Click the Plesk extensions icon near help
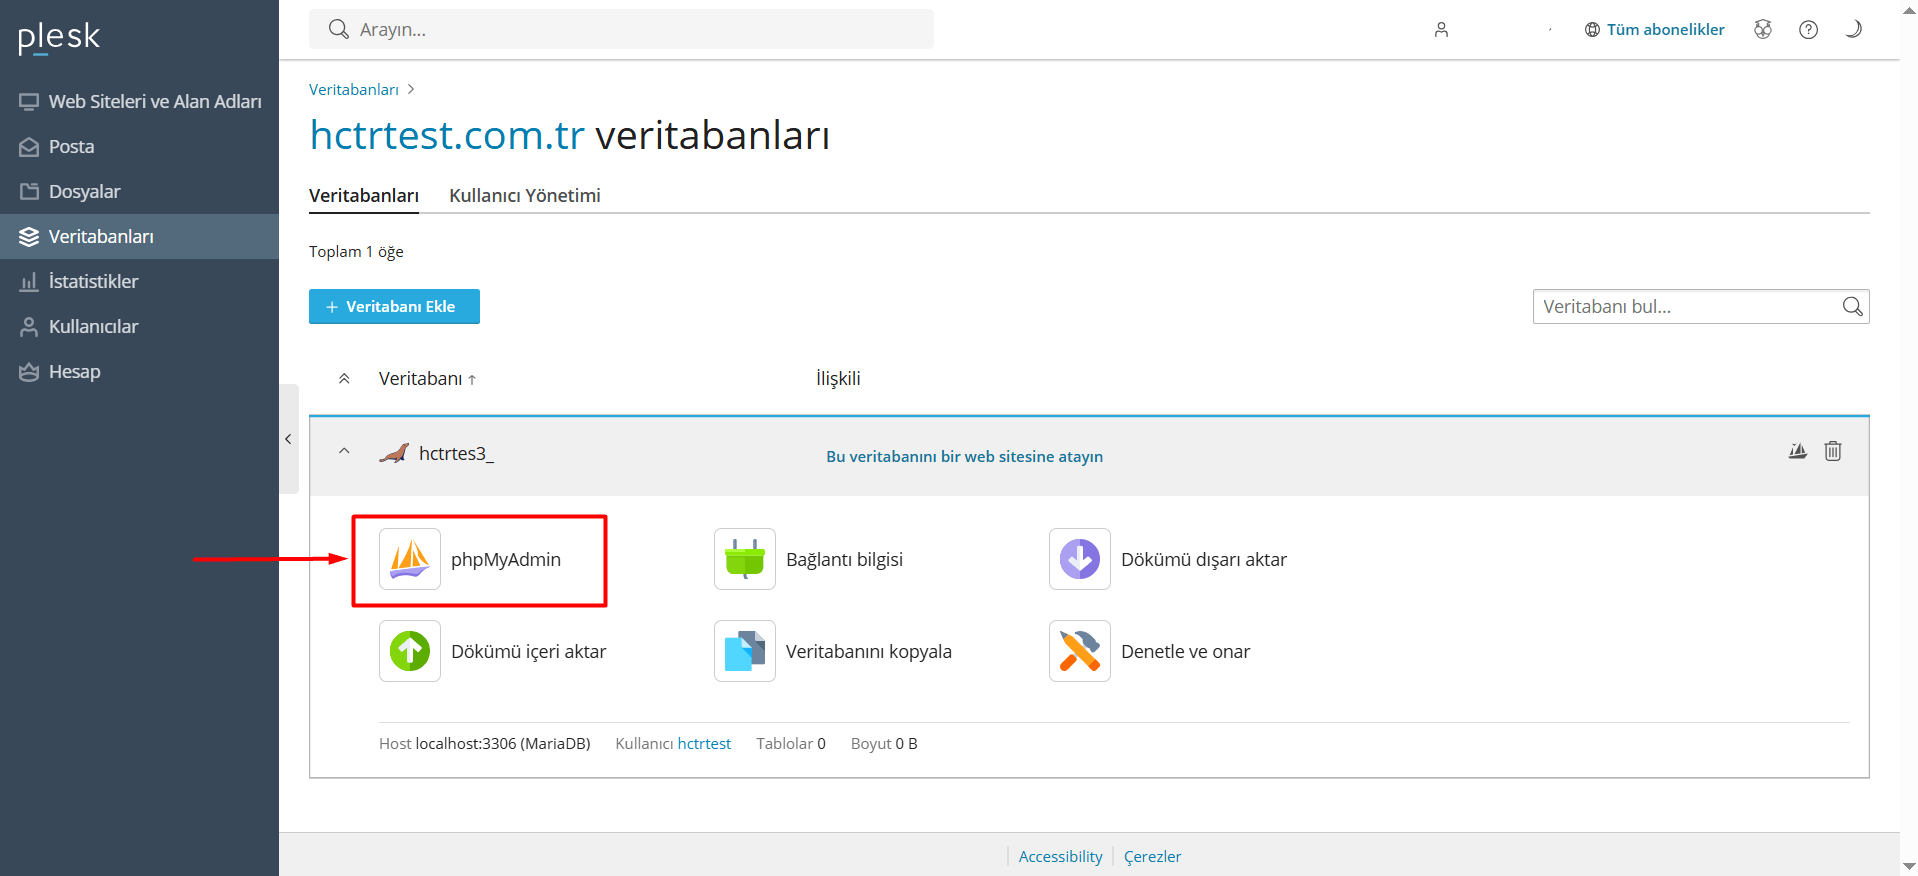This screenshot has width=1918, height=876. click(x=1763, y=29)
